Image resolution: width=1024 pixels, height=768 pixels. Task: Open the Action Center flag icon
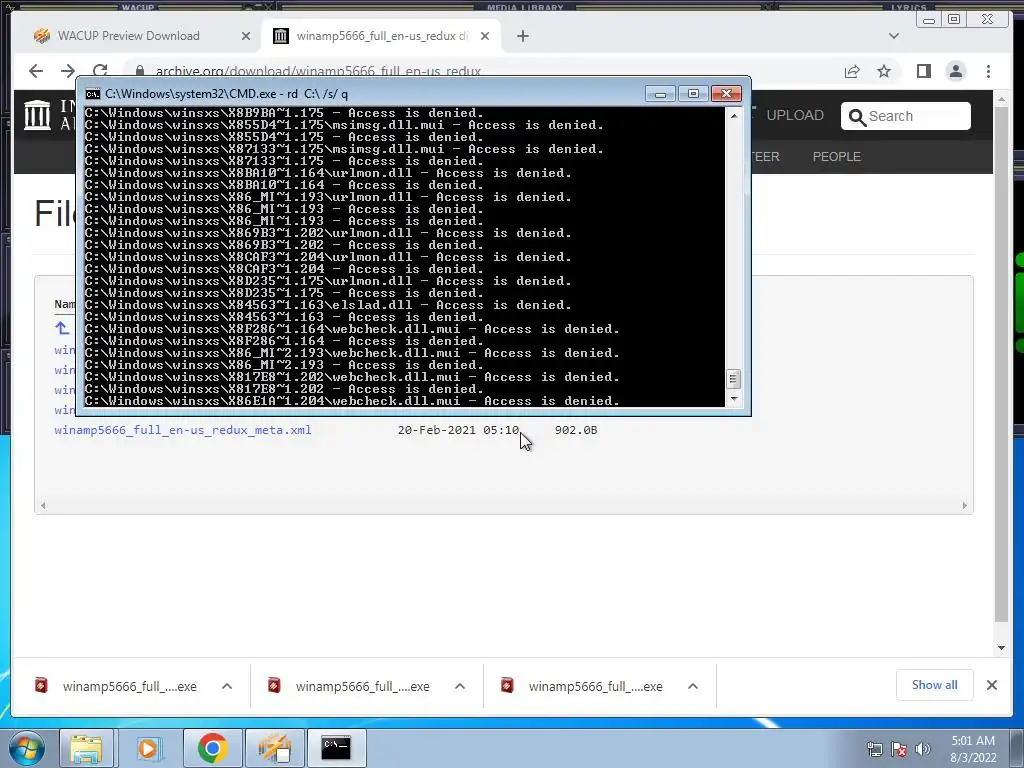pos(899,749)
